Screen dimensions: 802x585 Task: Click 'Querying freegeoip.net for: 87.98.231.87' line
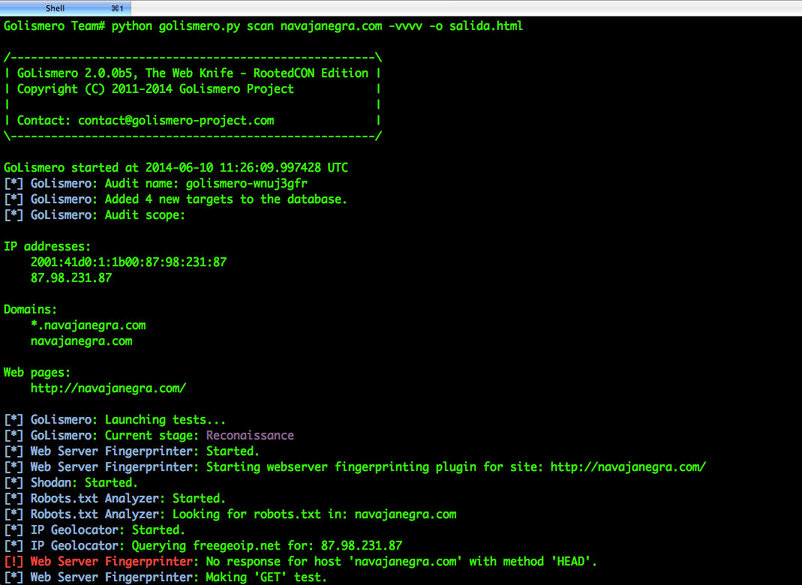(x=203, y=546)
